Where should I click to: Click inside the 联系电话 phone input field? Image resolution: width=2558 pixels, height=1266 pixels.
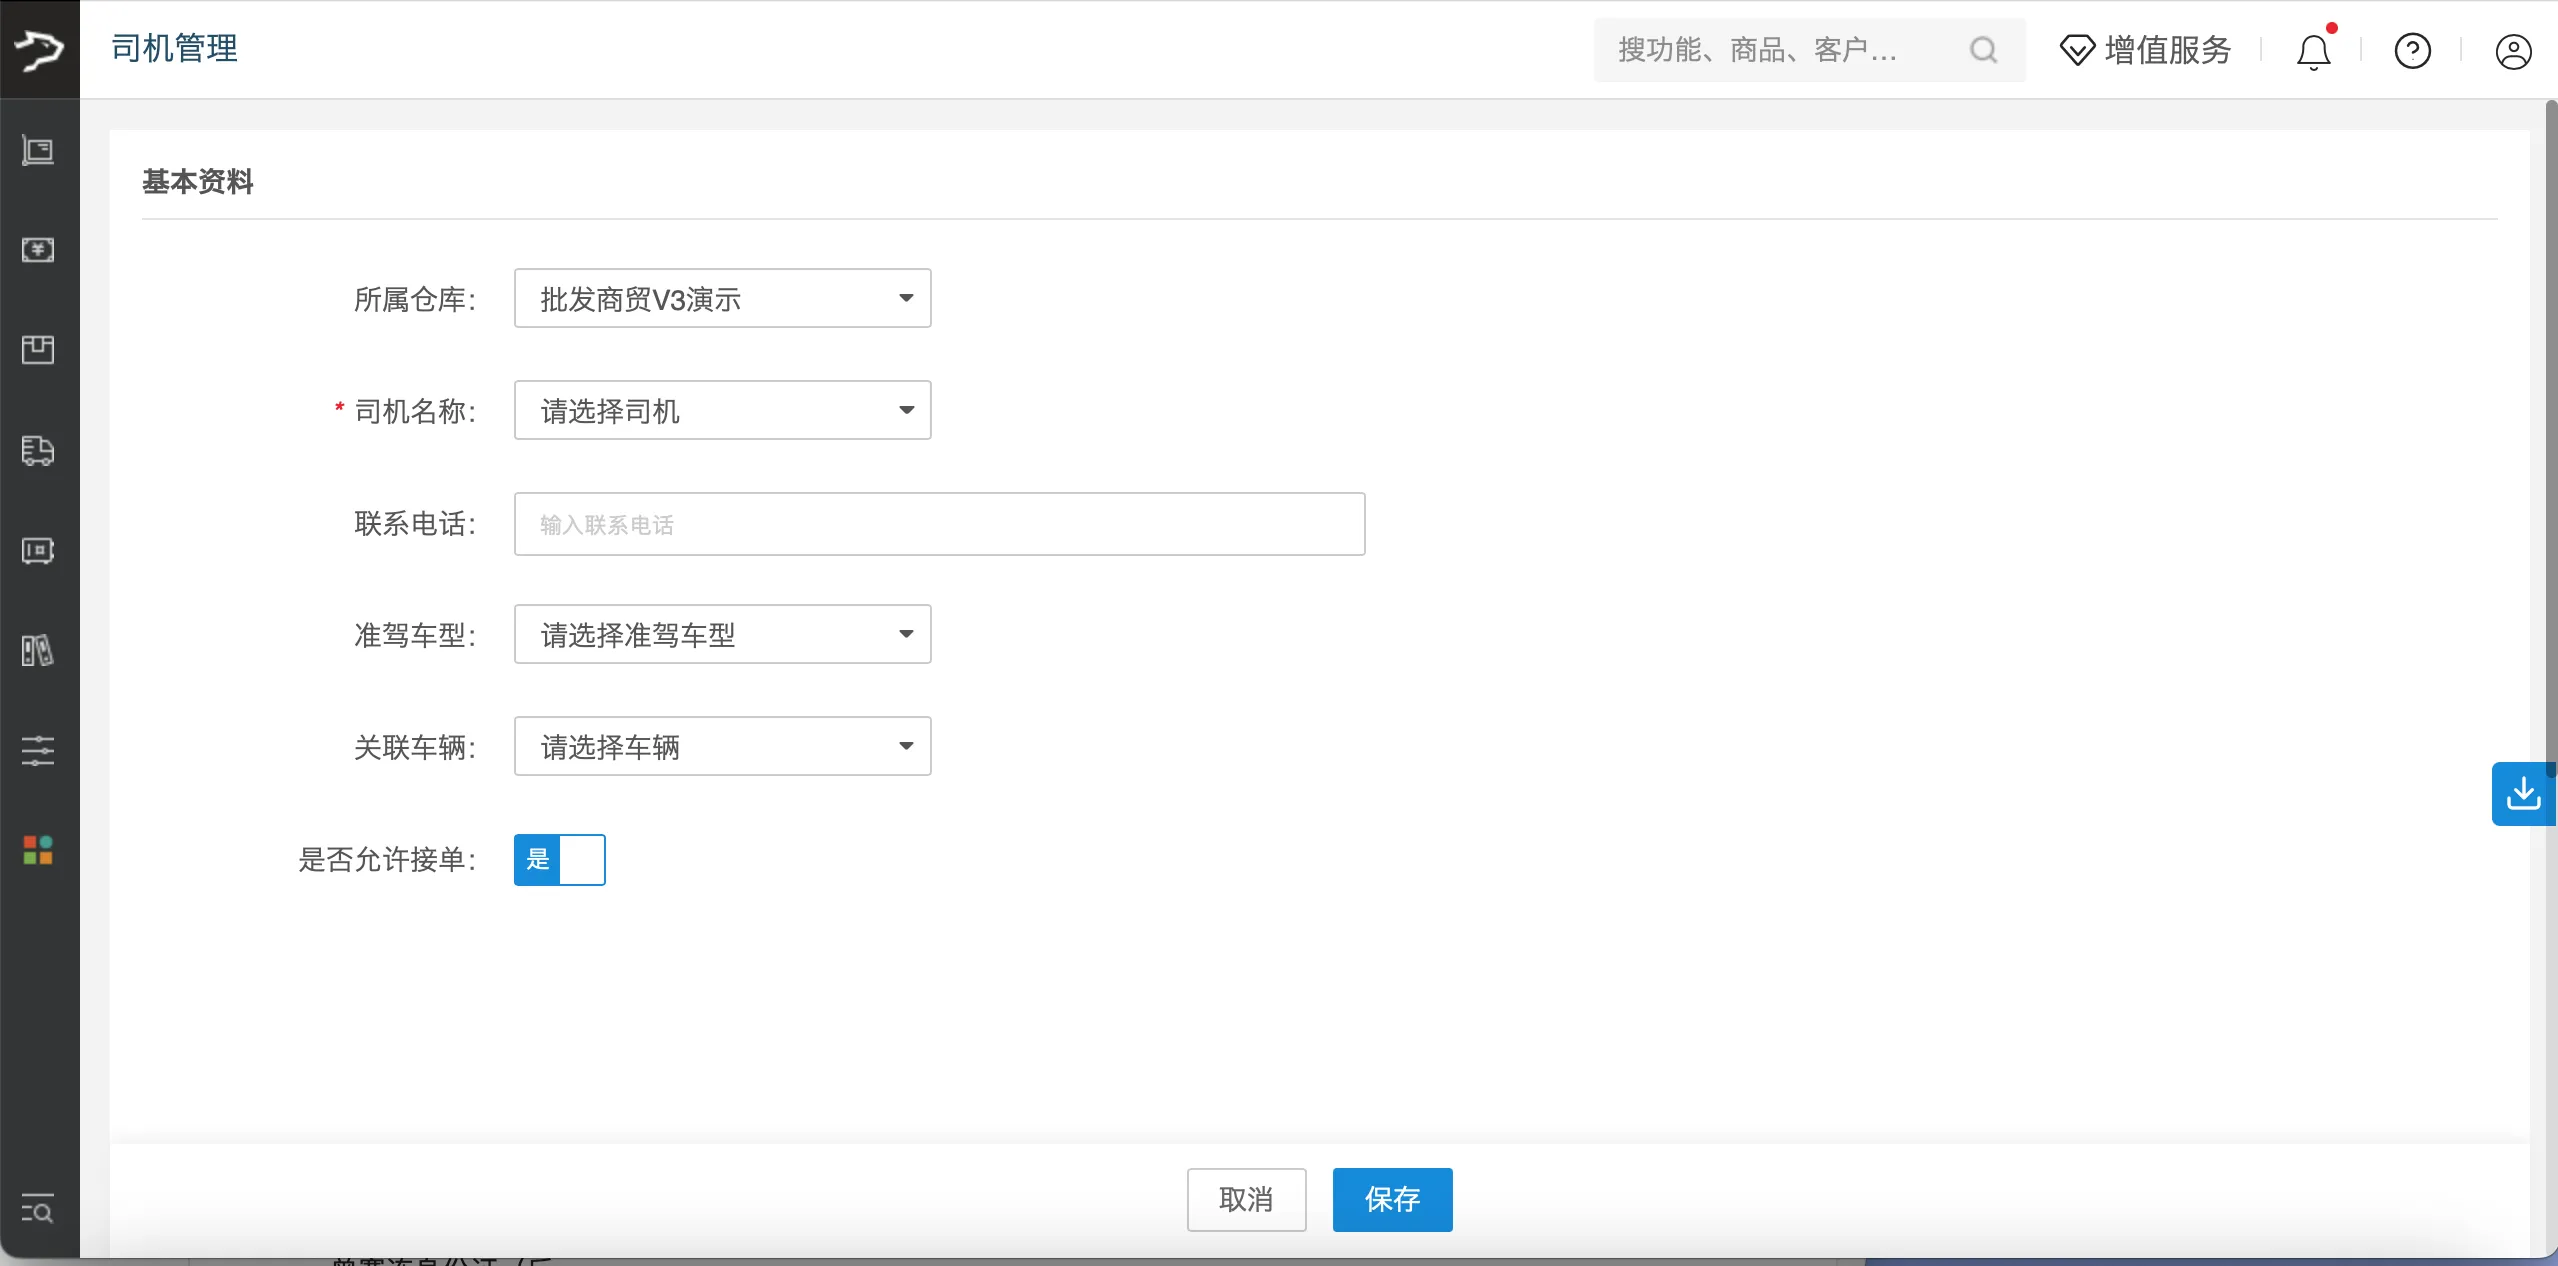938,523
